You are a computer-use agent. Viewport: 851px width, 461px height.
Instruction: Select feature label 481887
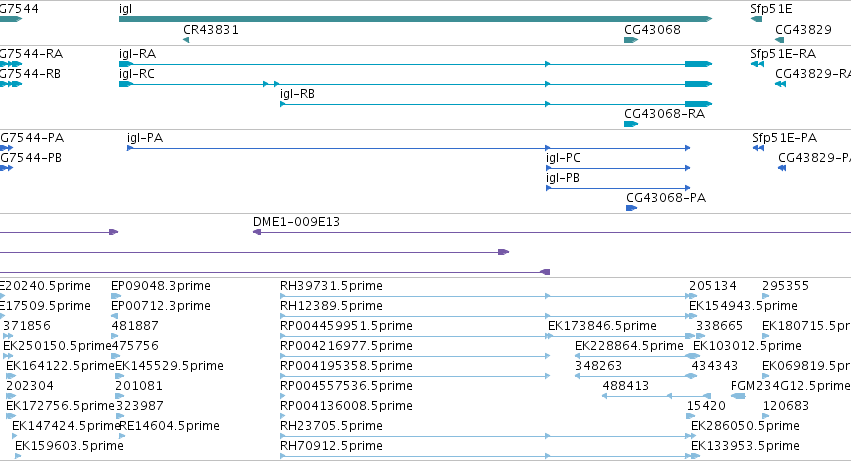135,326
